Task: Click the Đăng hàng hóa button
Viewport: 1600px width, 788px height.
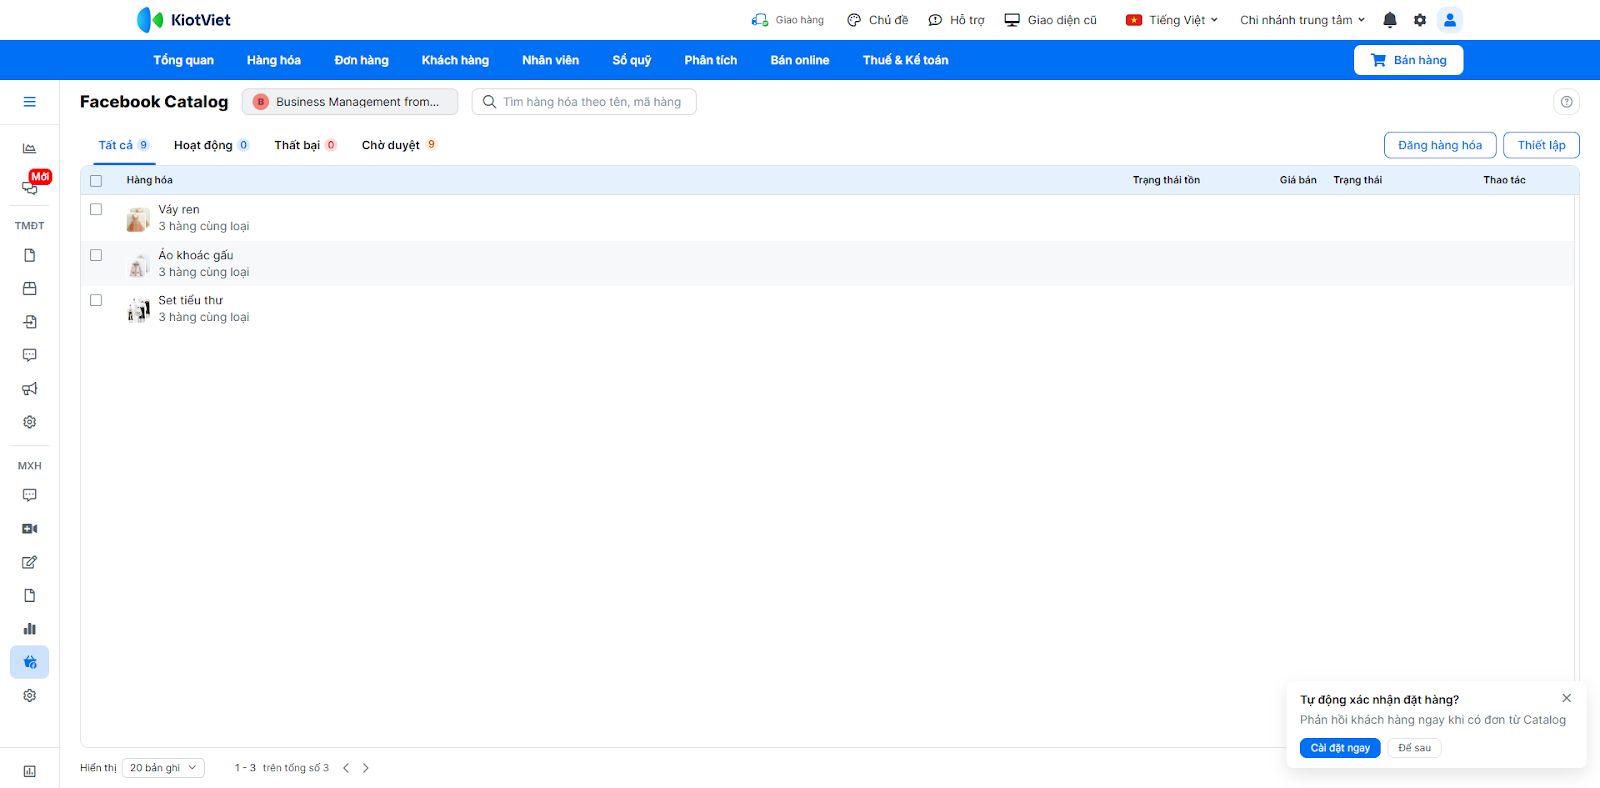Action: coord(1440,145)
